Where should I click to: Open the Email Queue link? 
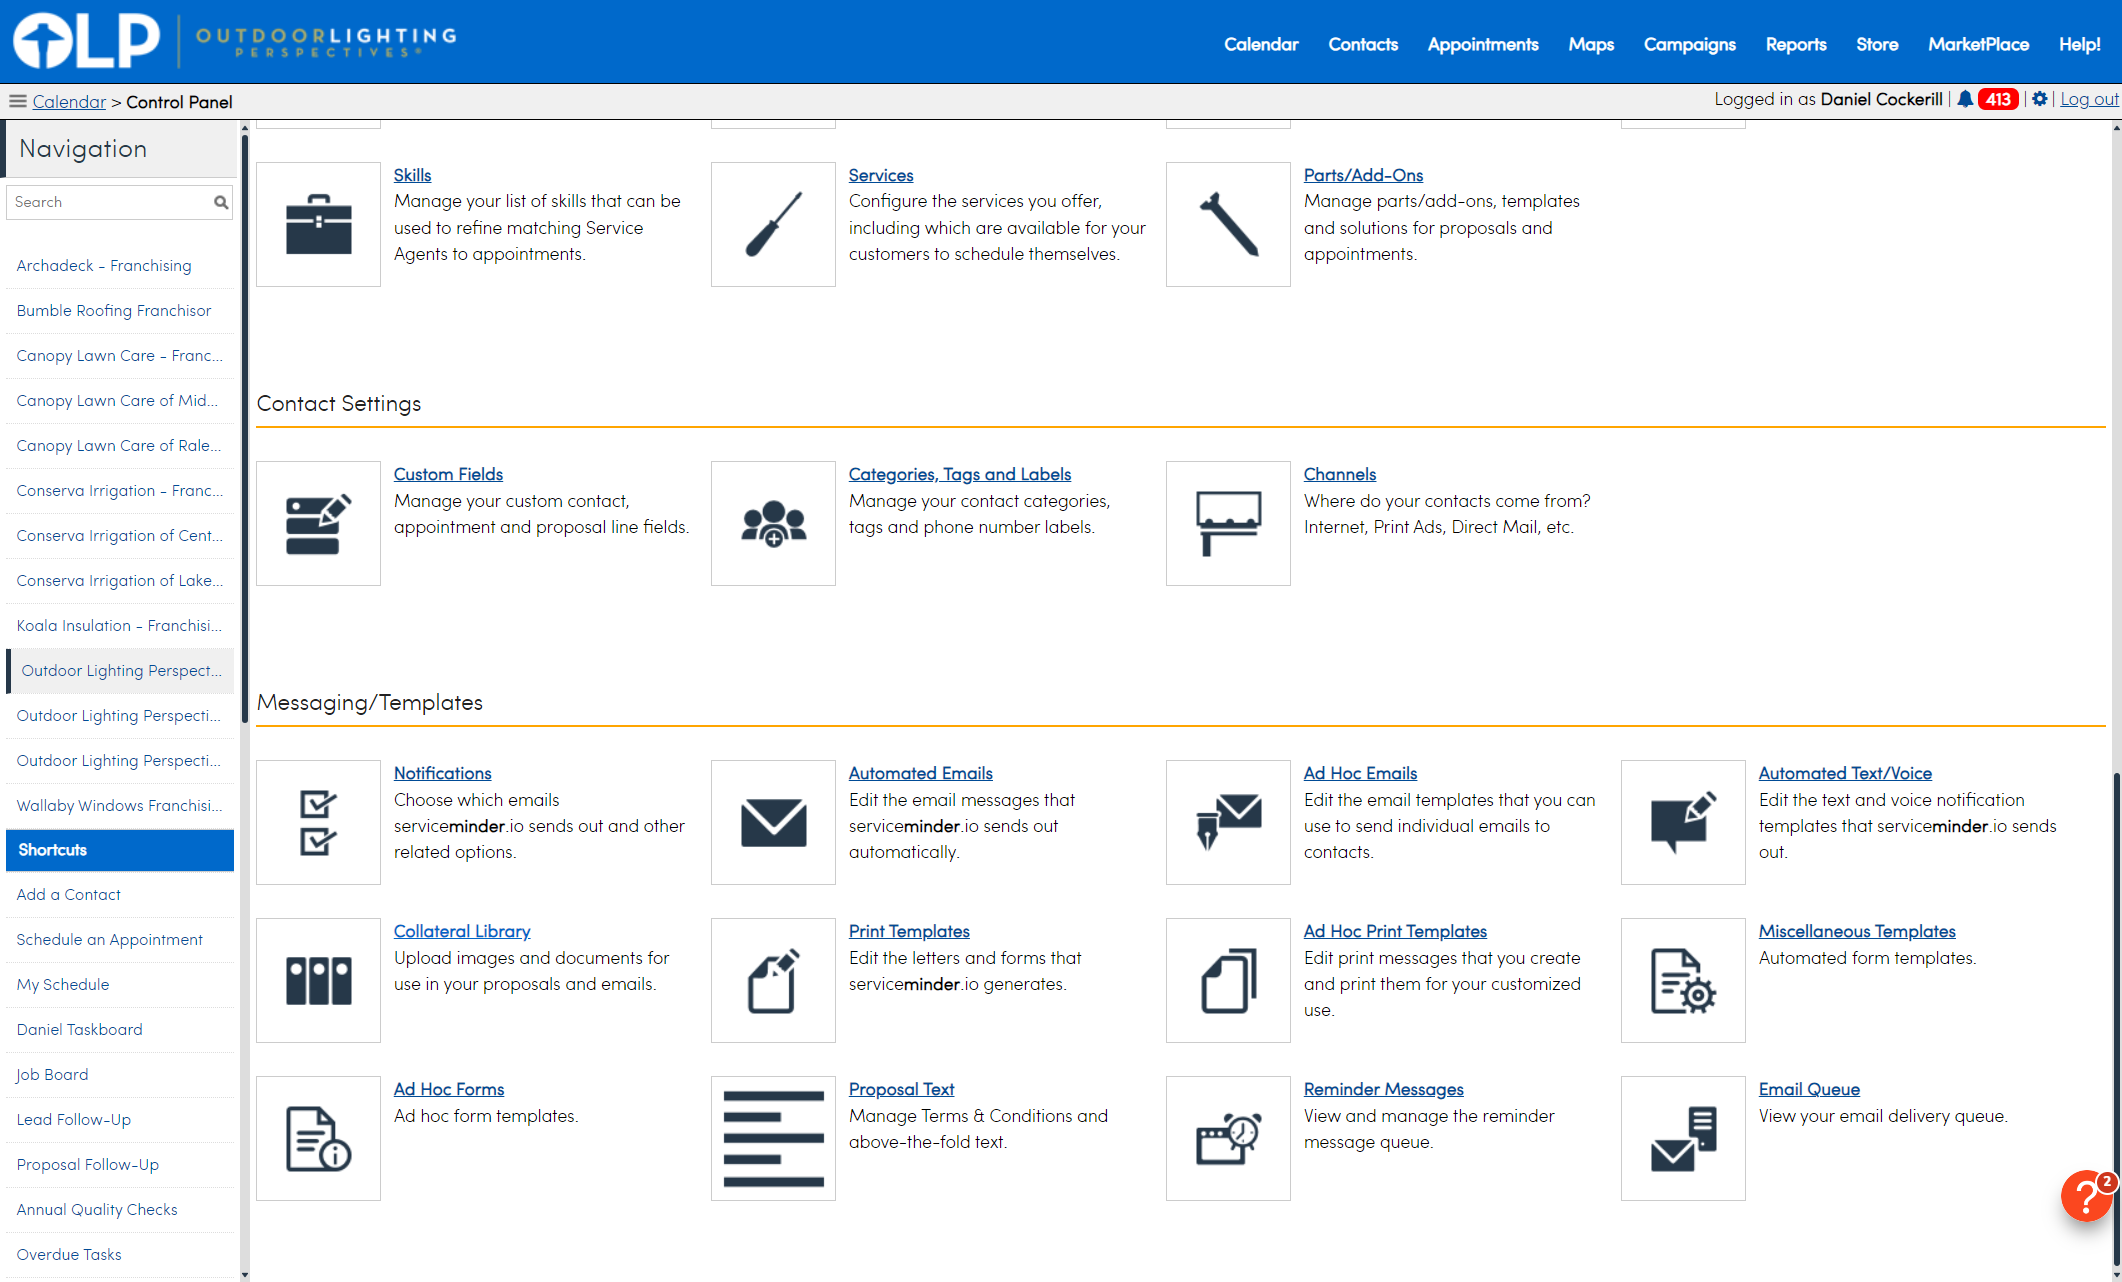(x=1809, y=1089)
